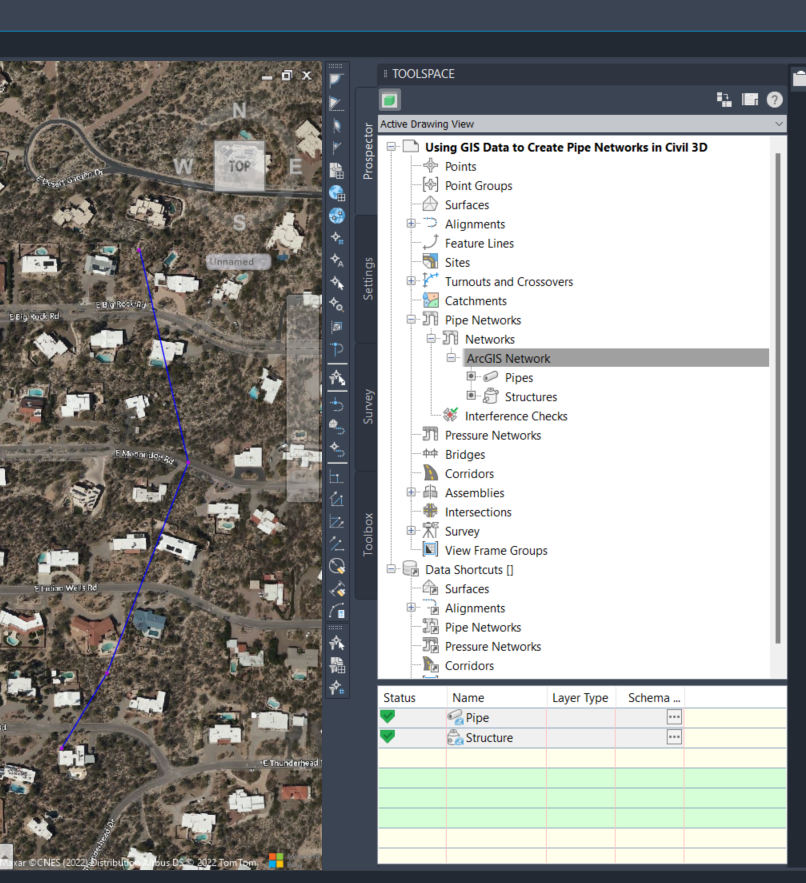The height and width of the screenshot is (883, 806).
Task: Collapse the ArcGIS Network node
Action: (x=451, y=358)
